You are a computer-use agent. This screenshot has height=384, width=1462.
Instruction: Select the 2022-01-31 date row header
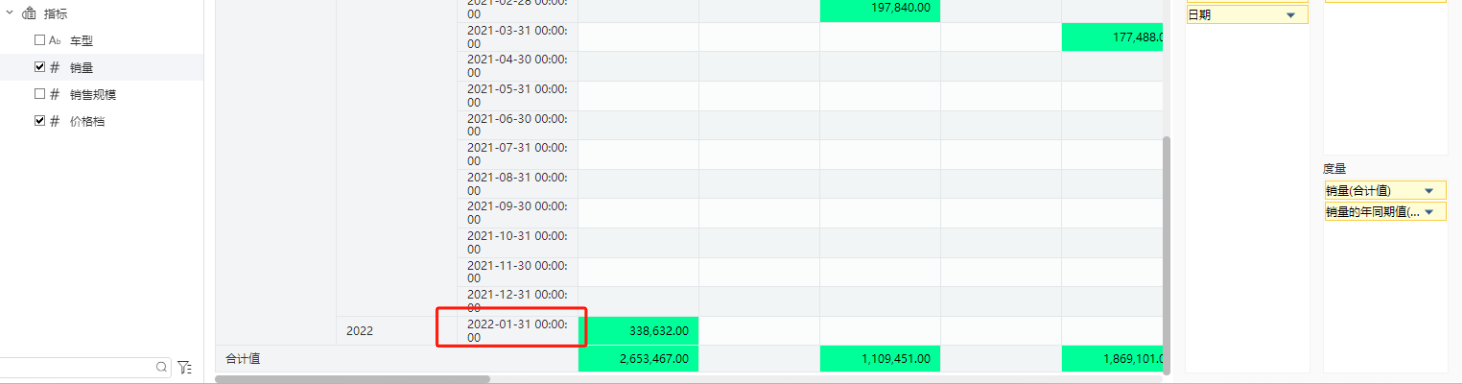click(x=517, y=330)
